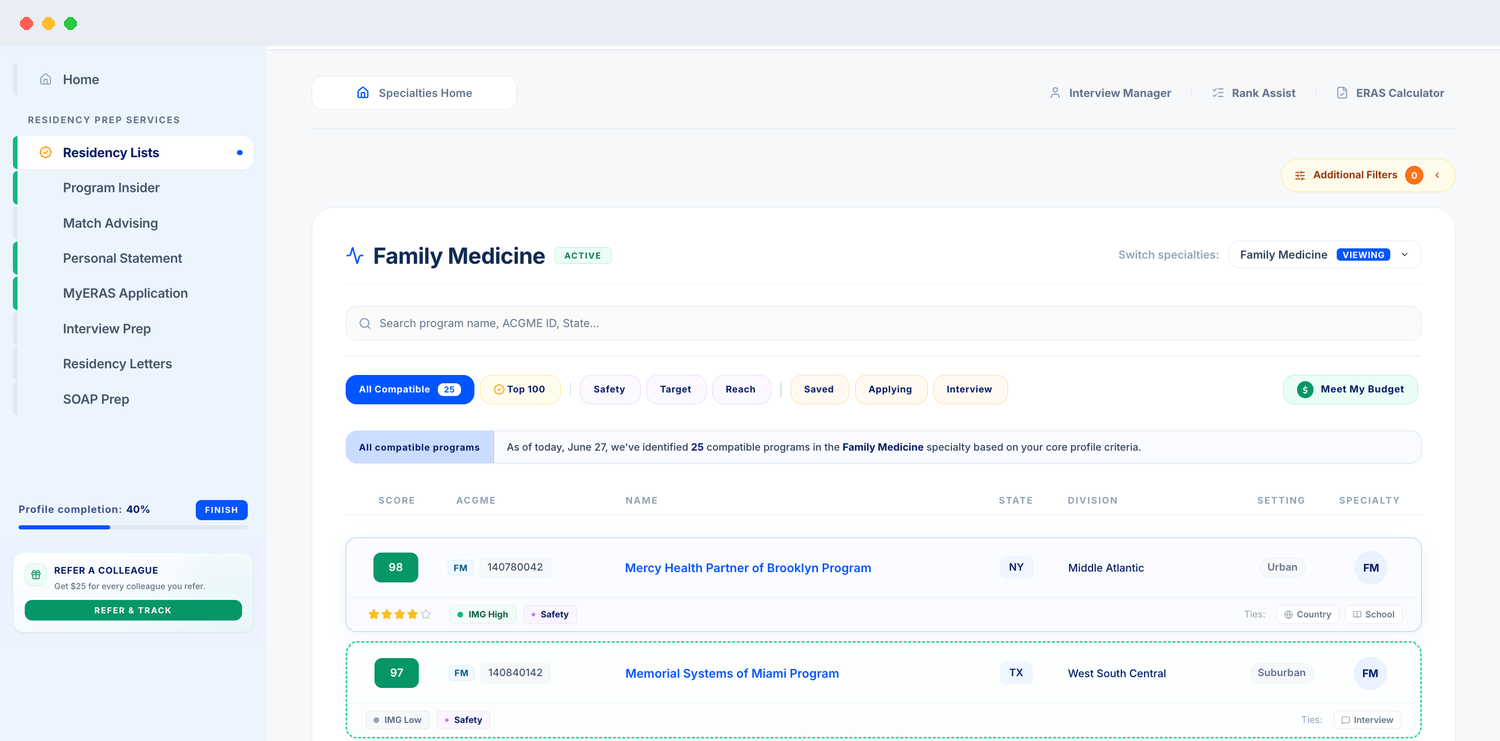The height and width of the screenshot is (741, 1500).
Task: Sort by the SCORE column header
Action: [x=396, y=500]
